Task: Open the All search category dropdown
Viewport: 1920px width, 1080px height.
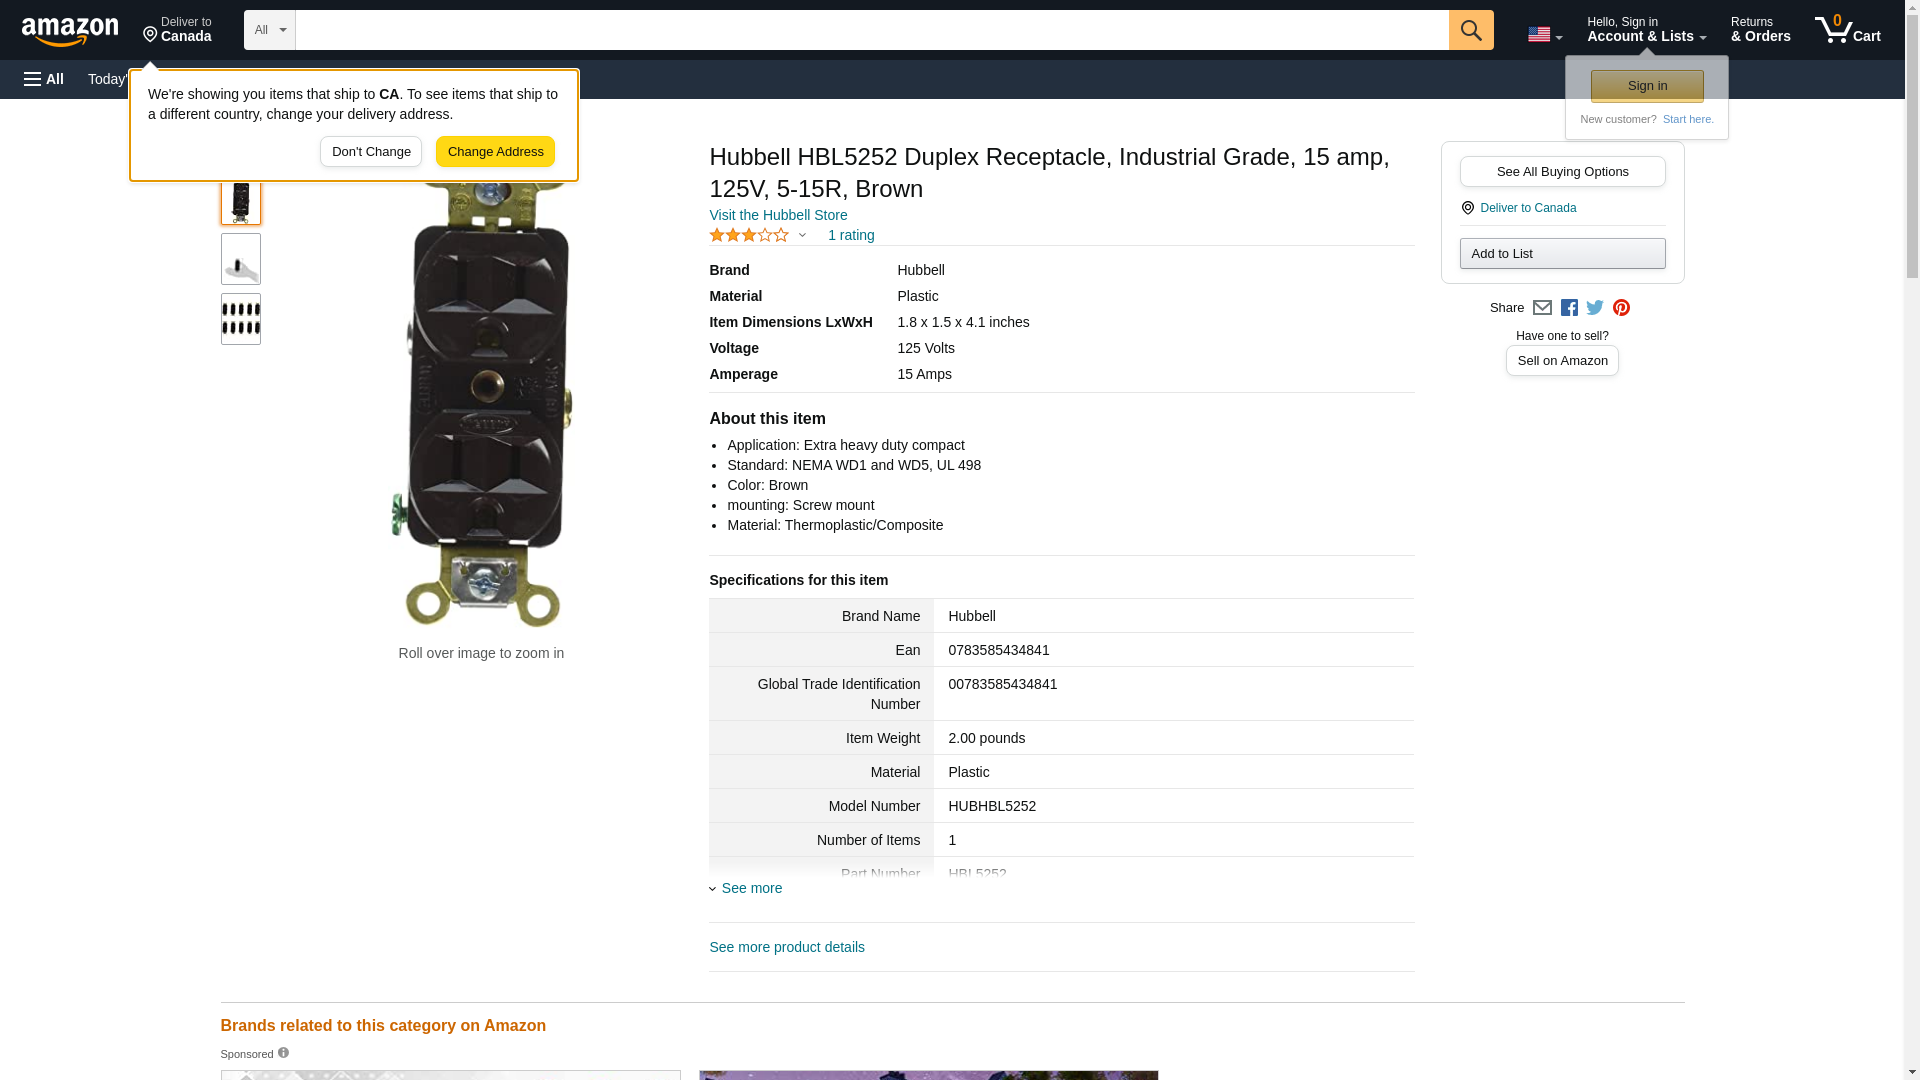Action: [269, 30]
